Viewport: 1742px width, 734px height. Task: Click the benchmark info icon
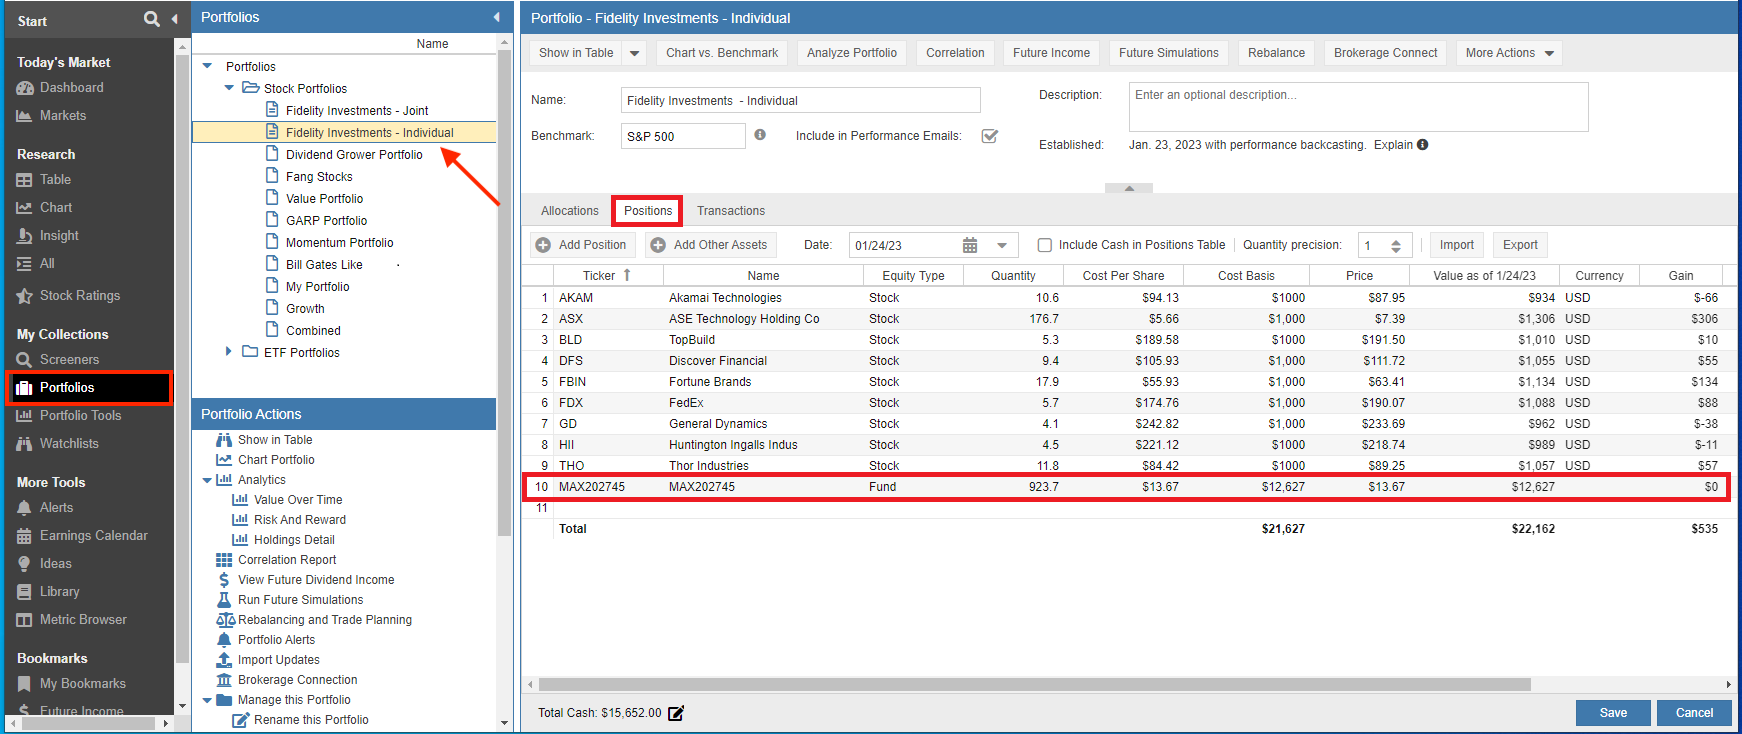click(x=760, y=135)
